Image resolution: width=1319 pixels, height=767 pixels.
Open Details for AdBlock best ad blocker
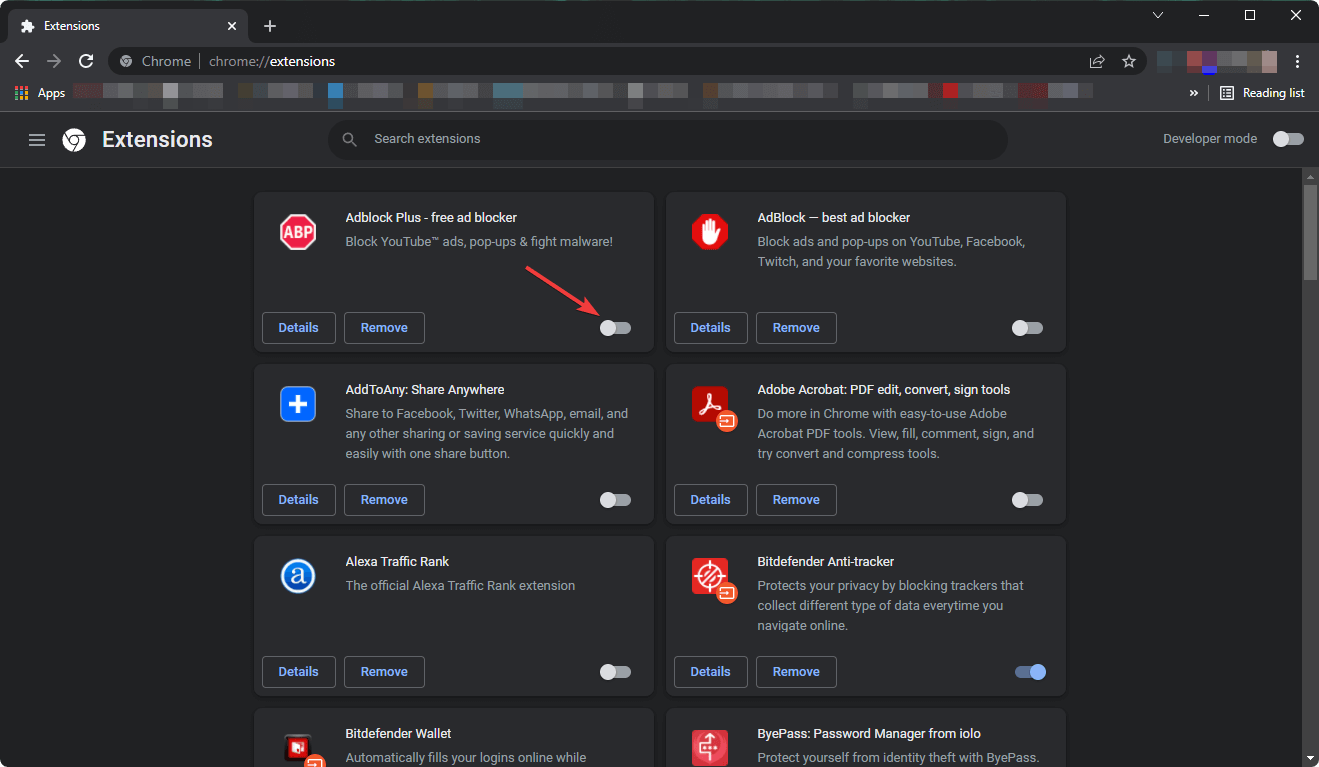(710, 328)
